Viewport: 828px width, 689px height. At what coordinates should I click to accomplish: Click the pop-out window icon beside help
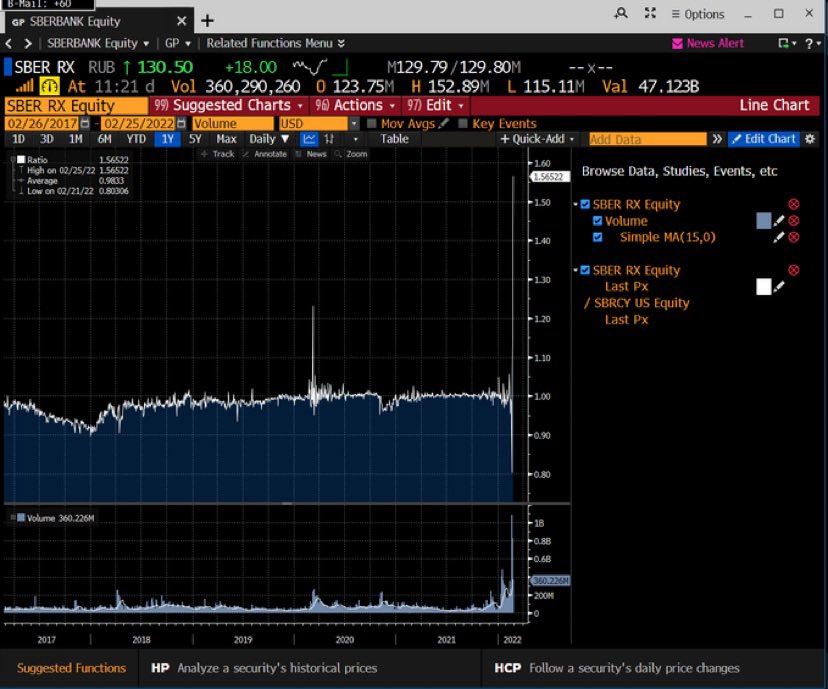(x=784, y=43)
